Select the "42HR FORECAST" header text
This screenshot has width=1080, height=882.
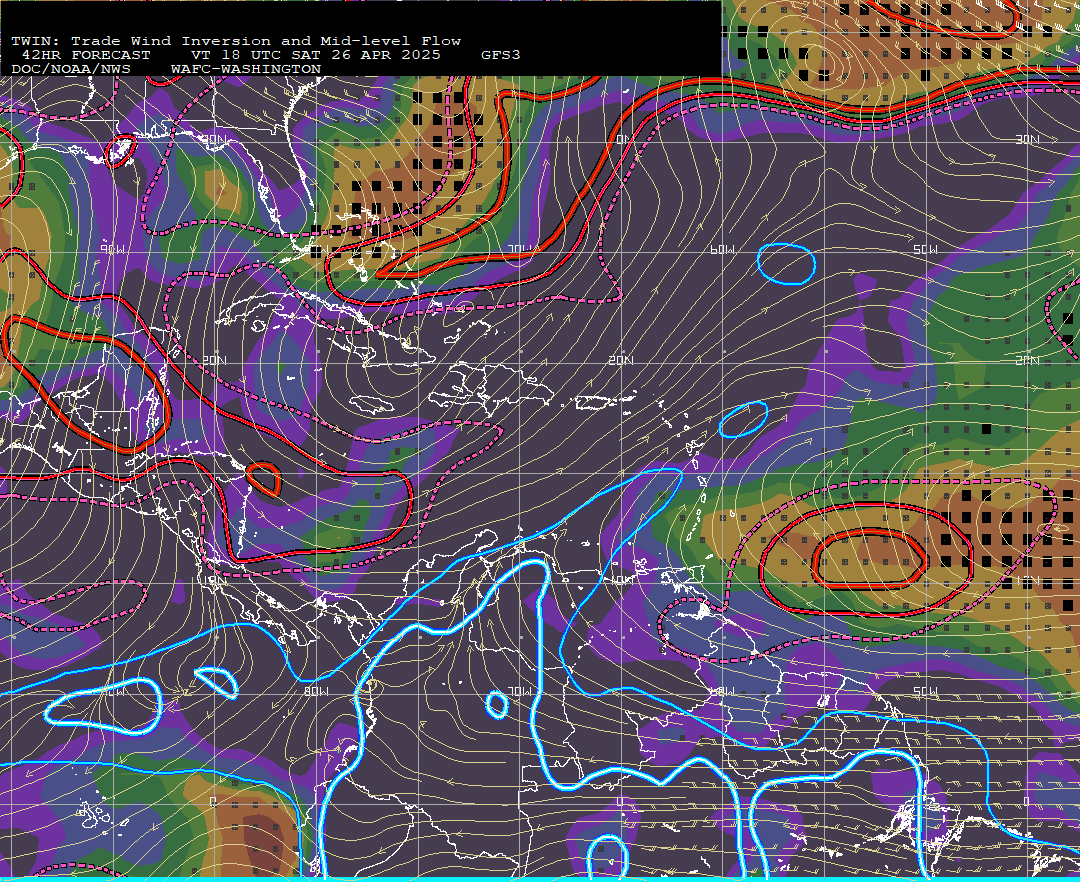pos(86,55)
